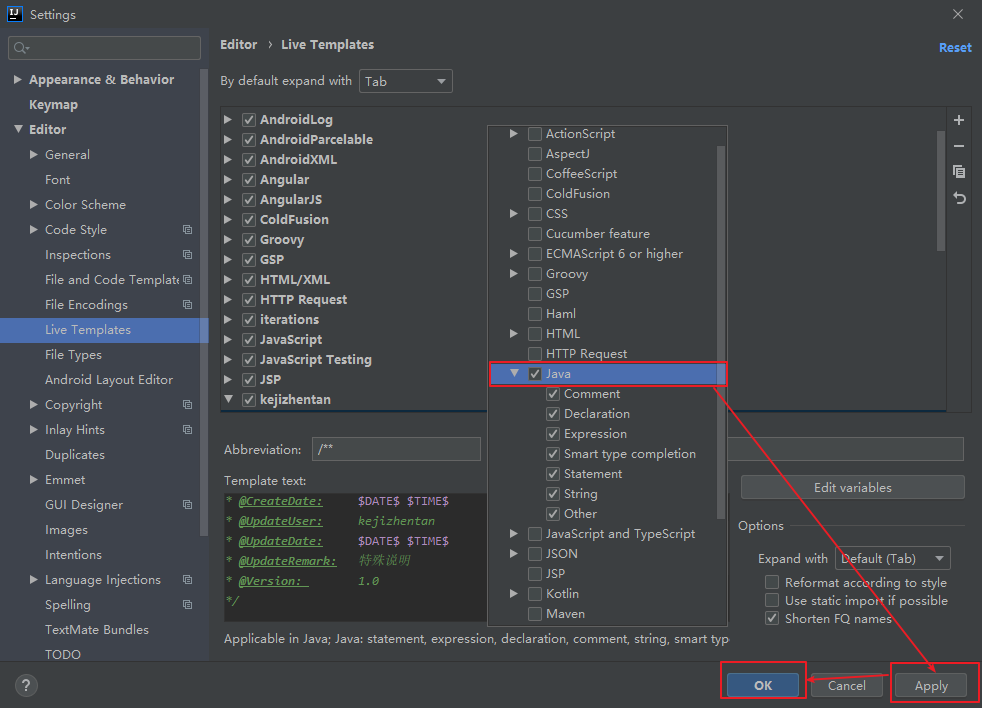The height and width of the screenshot is (708, 982).
Task: Click the Reset link
Action: click(955, 48)
